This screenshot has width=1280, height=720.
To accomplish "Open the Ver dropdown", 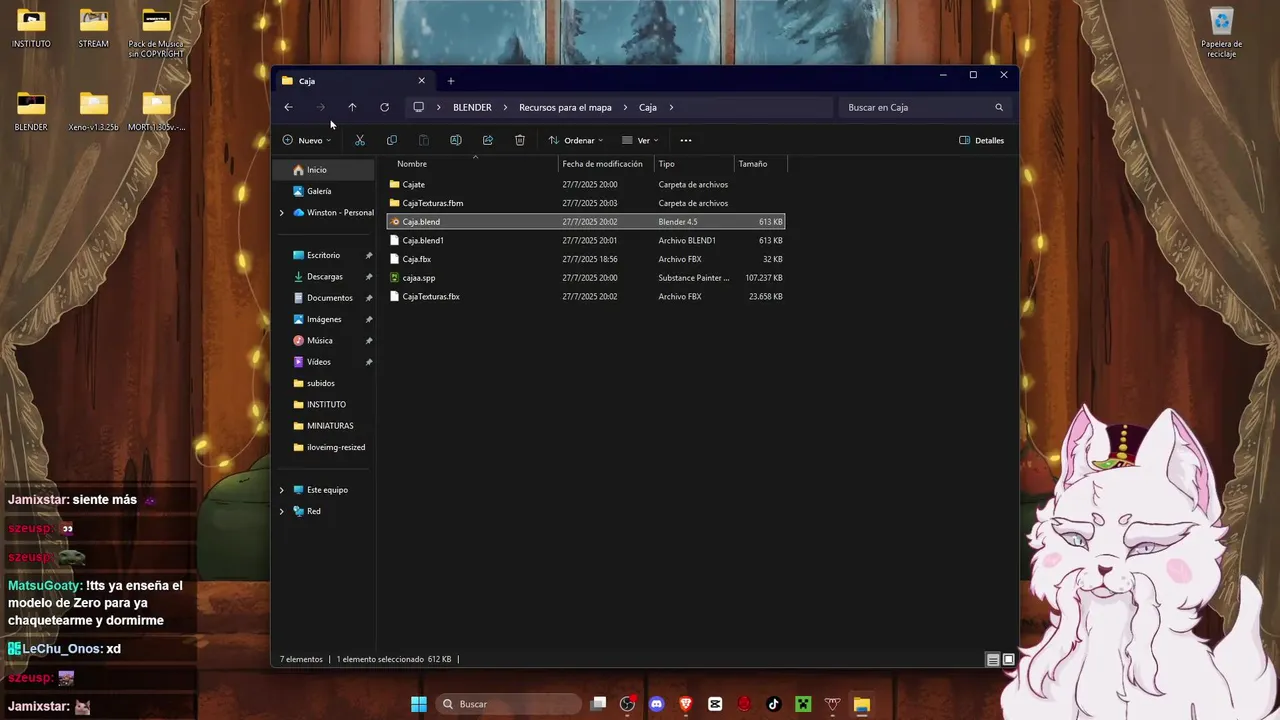I will point(640,140).
